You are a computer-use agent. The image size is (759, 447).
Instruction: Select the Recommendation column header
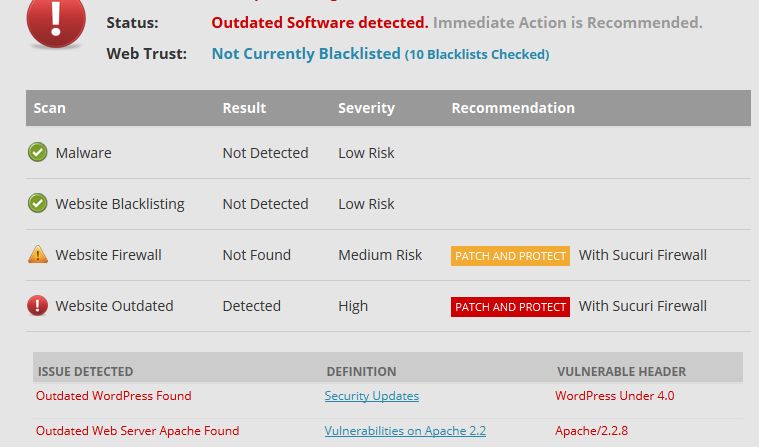513,108
